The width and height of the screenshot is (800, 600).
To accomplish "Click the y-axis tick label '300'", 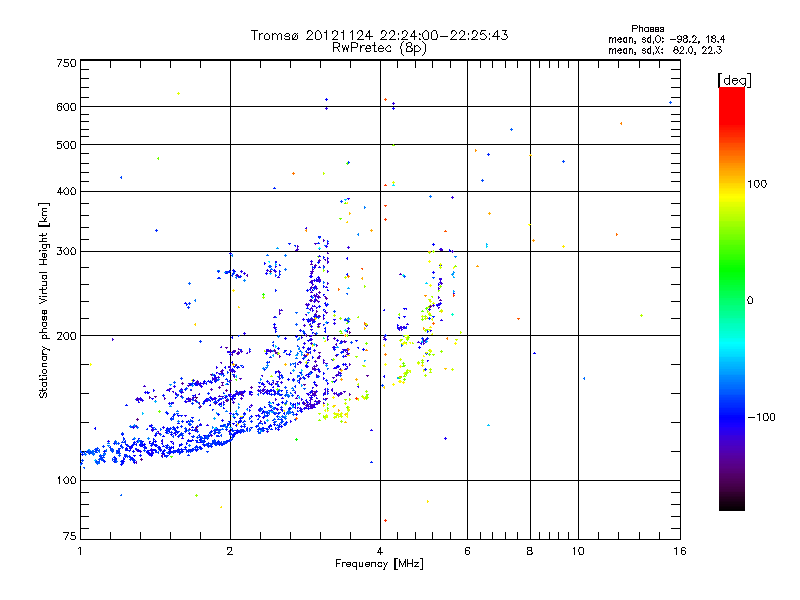I will coord(66,251).
